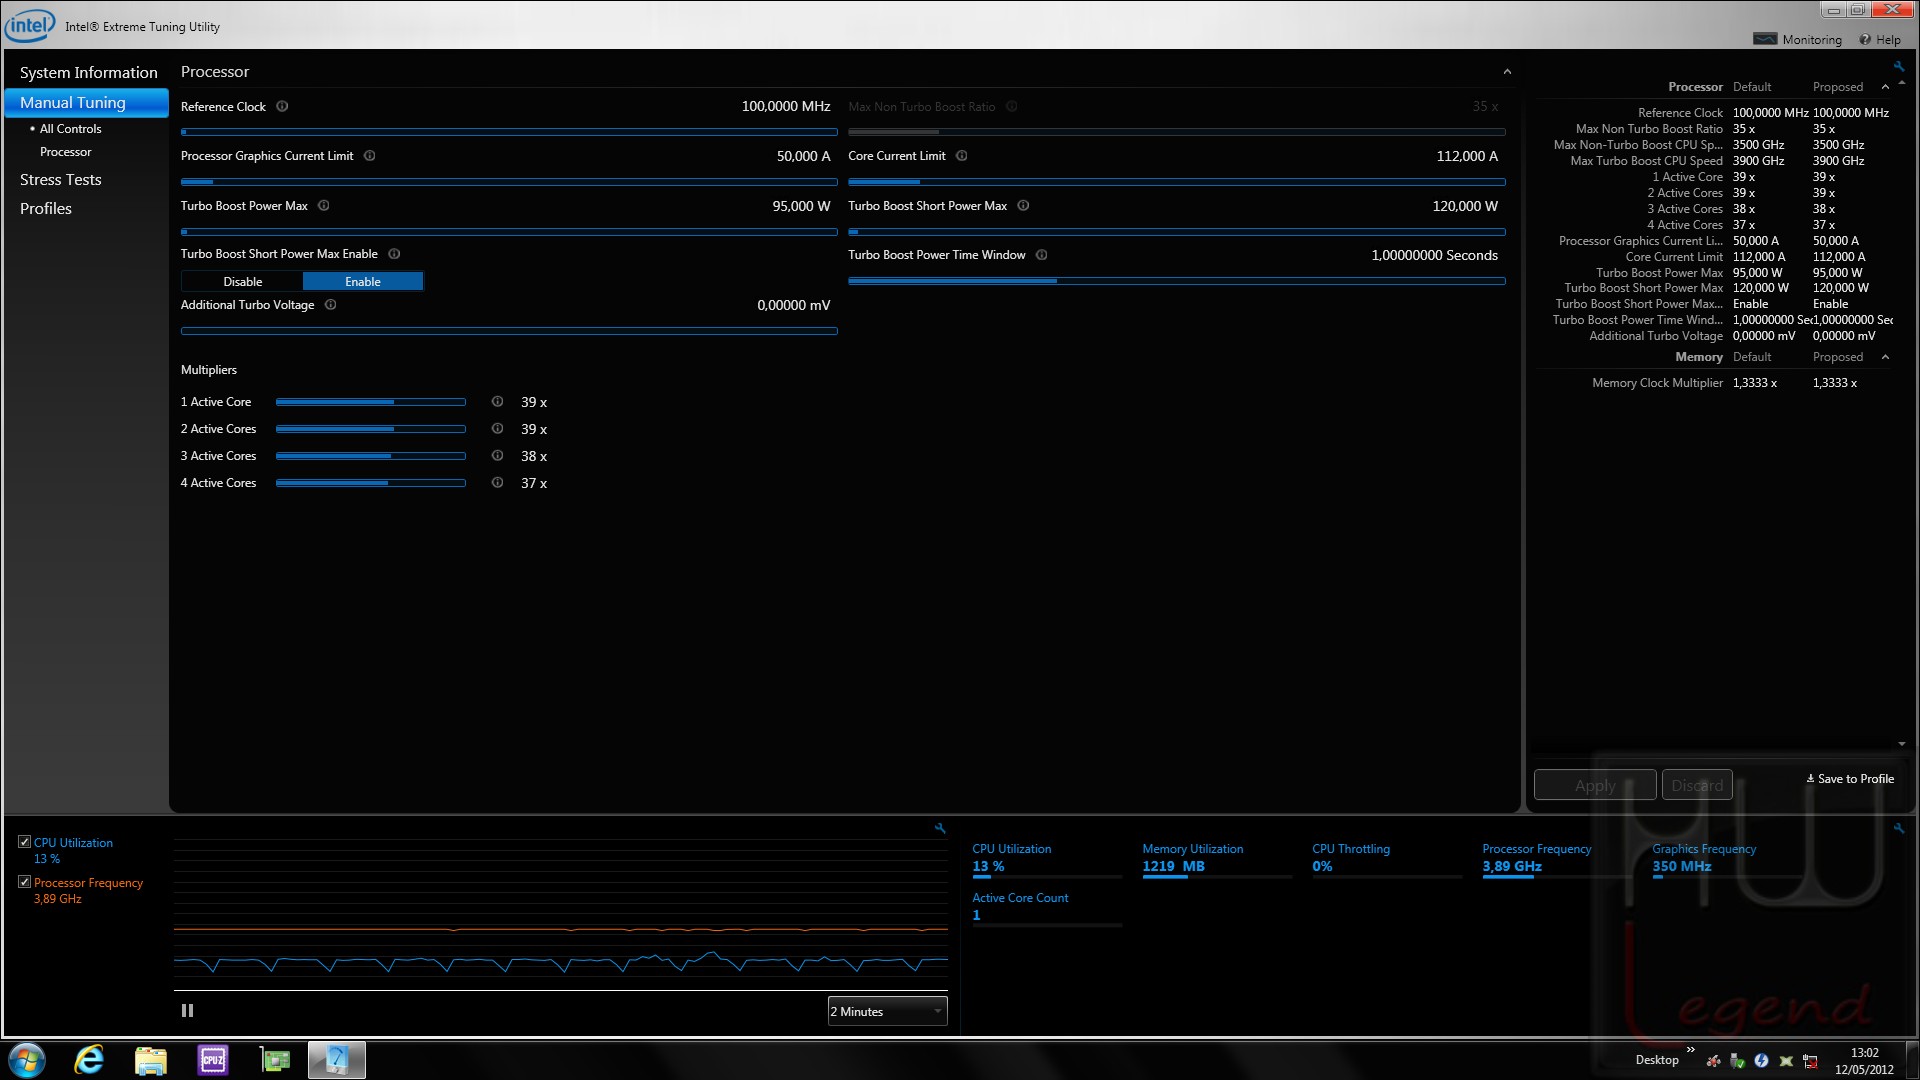1920x1080 pixels.
Task: Click info icon beside Additional Turbo Voltage
Action: (x=331, y=305)
